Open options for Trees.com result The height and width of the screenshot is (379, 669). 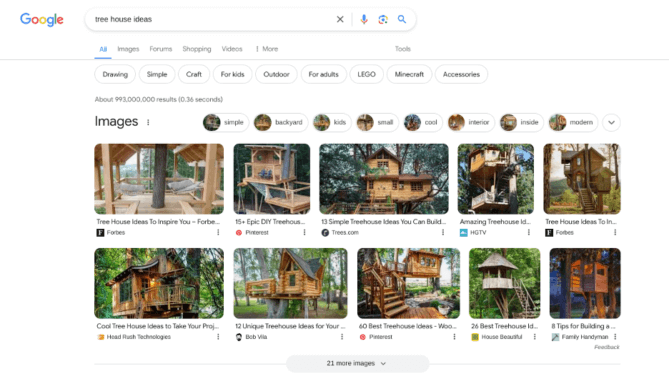click(443, 232)
